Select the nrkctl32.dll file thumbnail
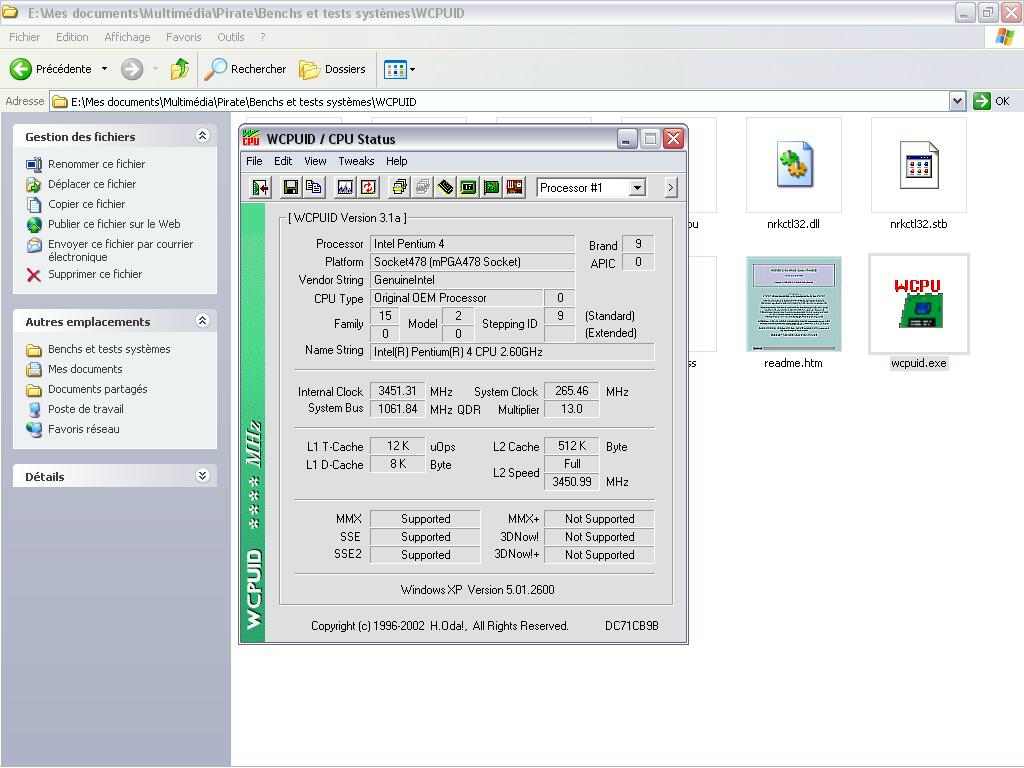 click(793, 165)
